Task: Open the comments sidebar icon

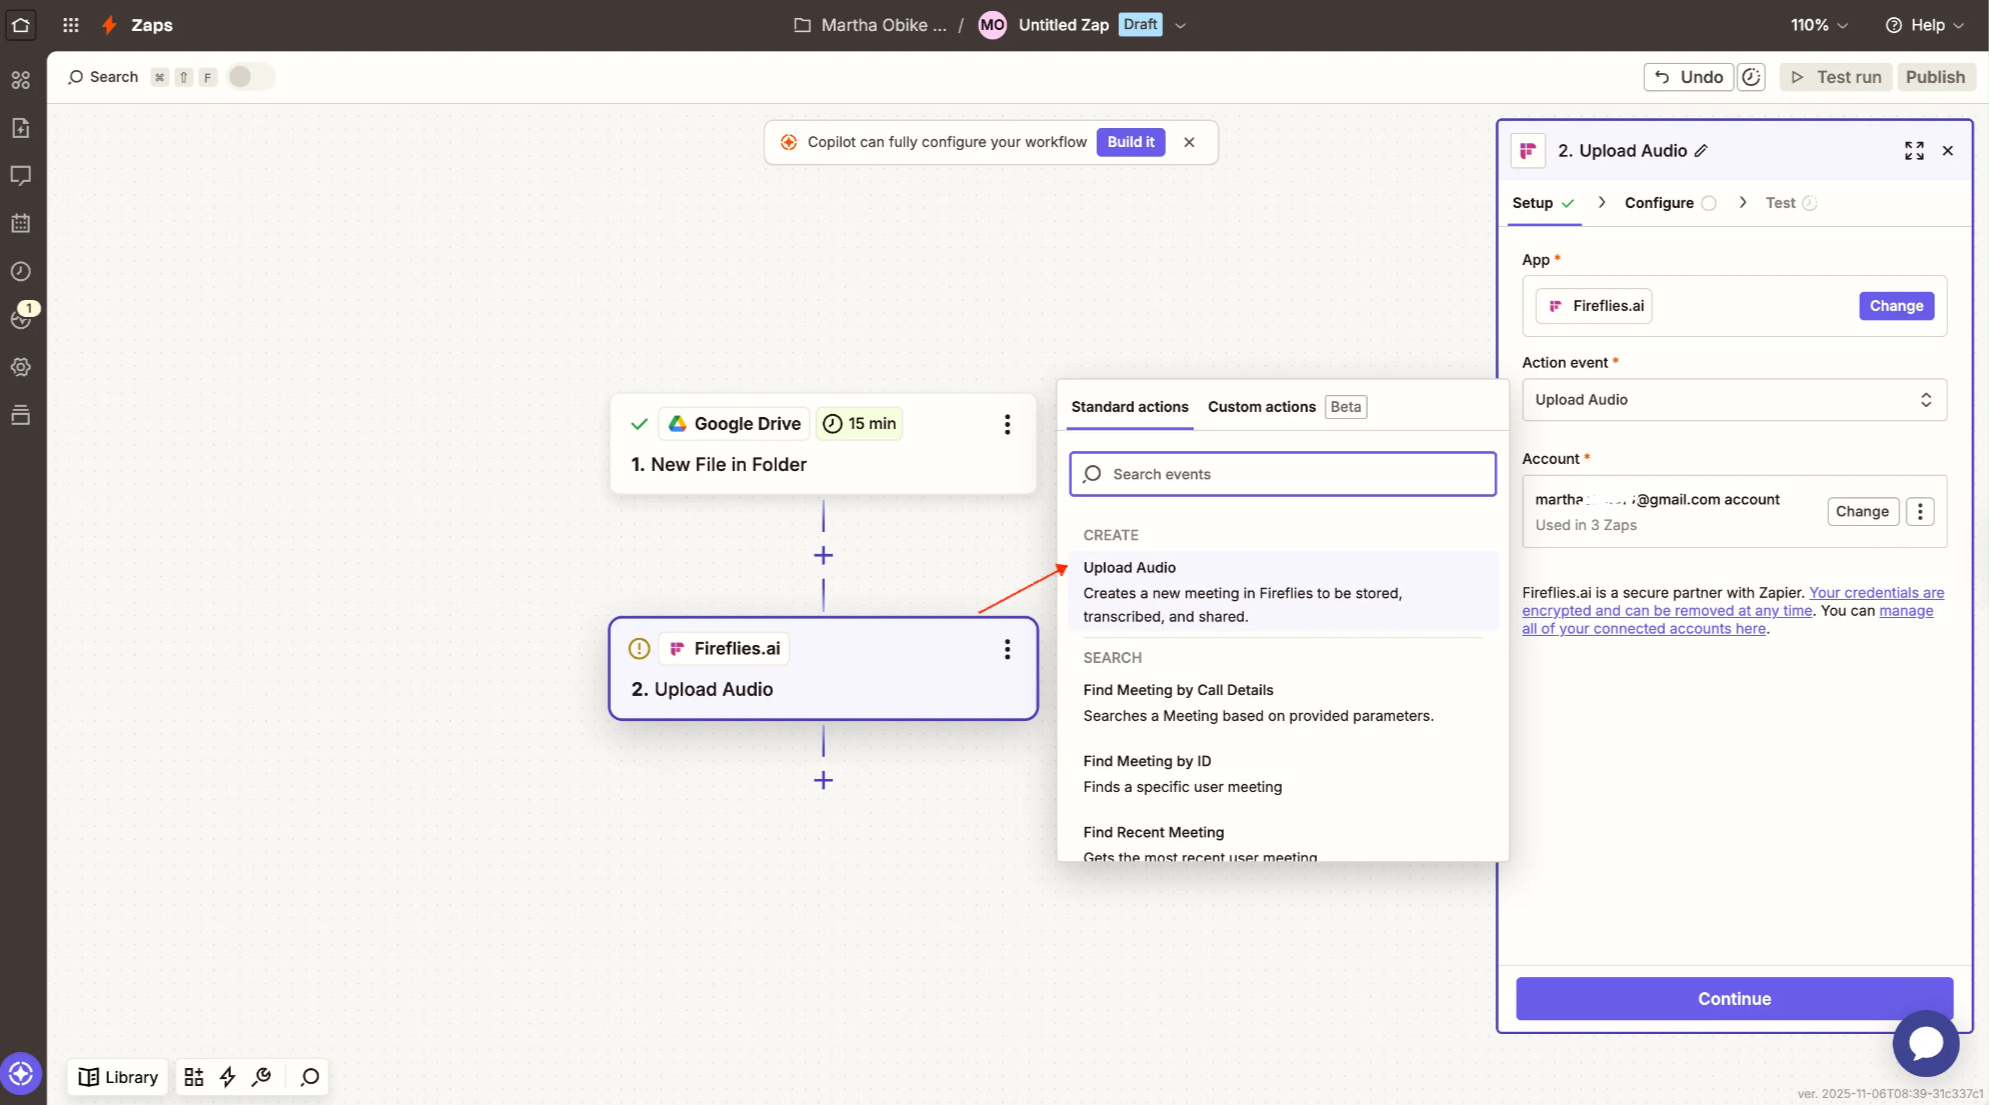Action: pyautogui.click(x=21, y=176)
